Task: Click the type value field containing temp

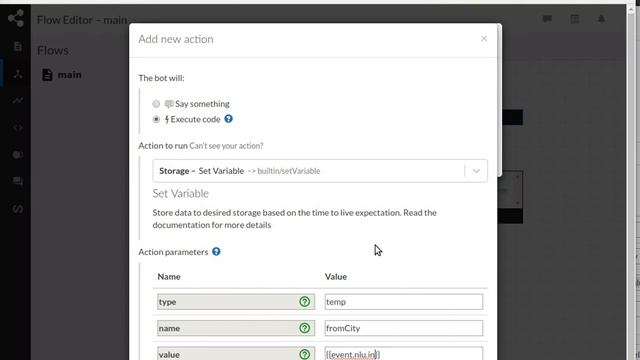Action: coord(404,302)
